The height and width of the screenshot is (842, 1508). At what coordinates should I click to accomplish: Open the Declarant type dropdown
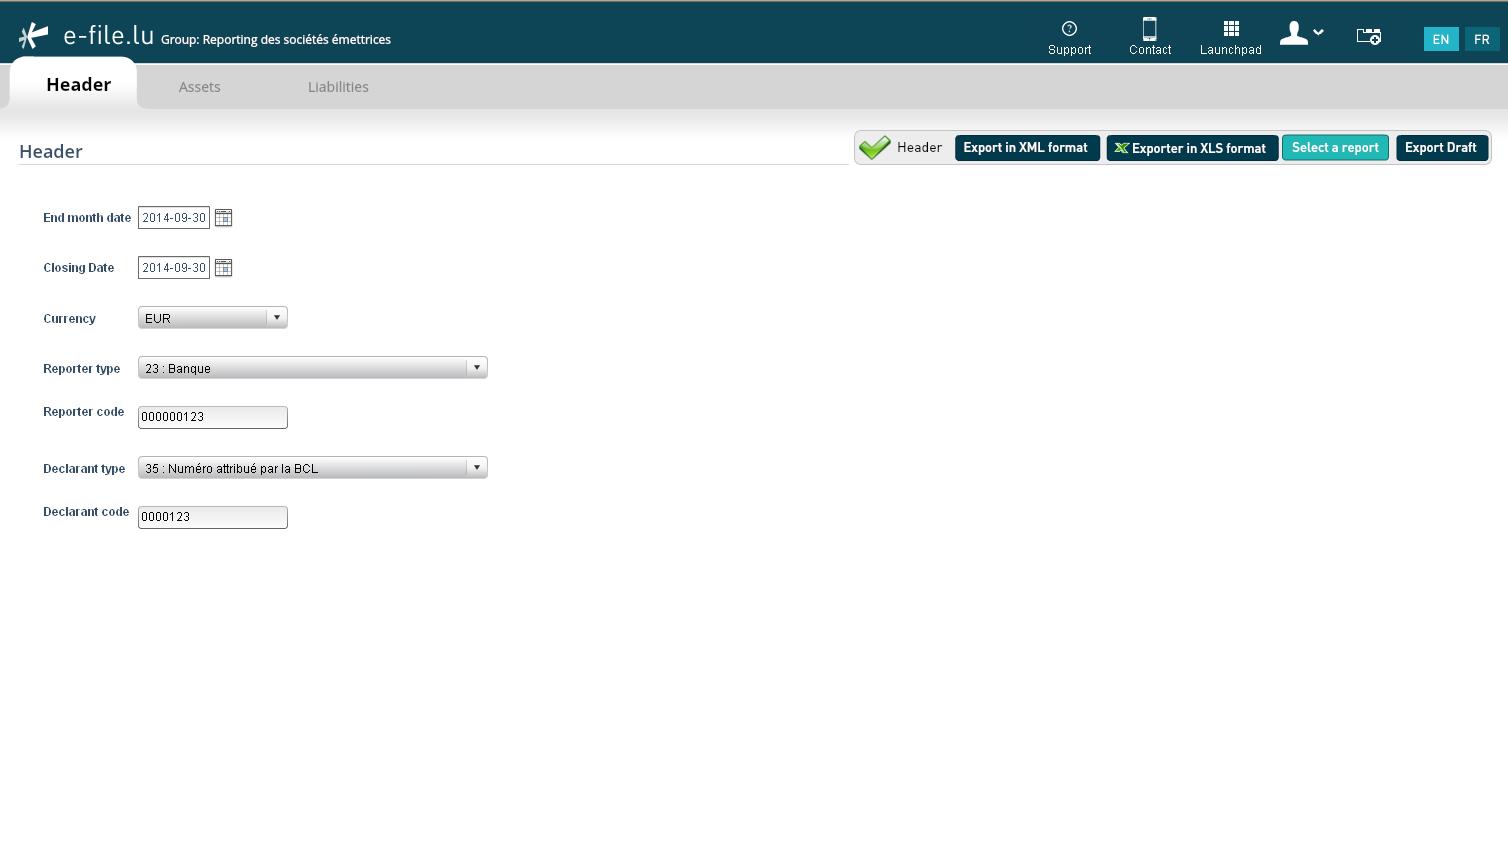313,468
